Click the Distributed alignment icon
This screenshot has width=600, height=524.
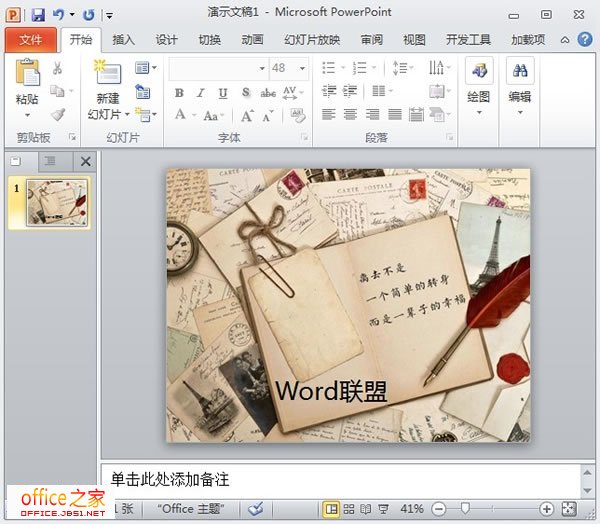point(416,114)
